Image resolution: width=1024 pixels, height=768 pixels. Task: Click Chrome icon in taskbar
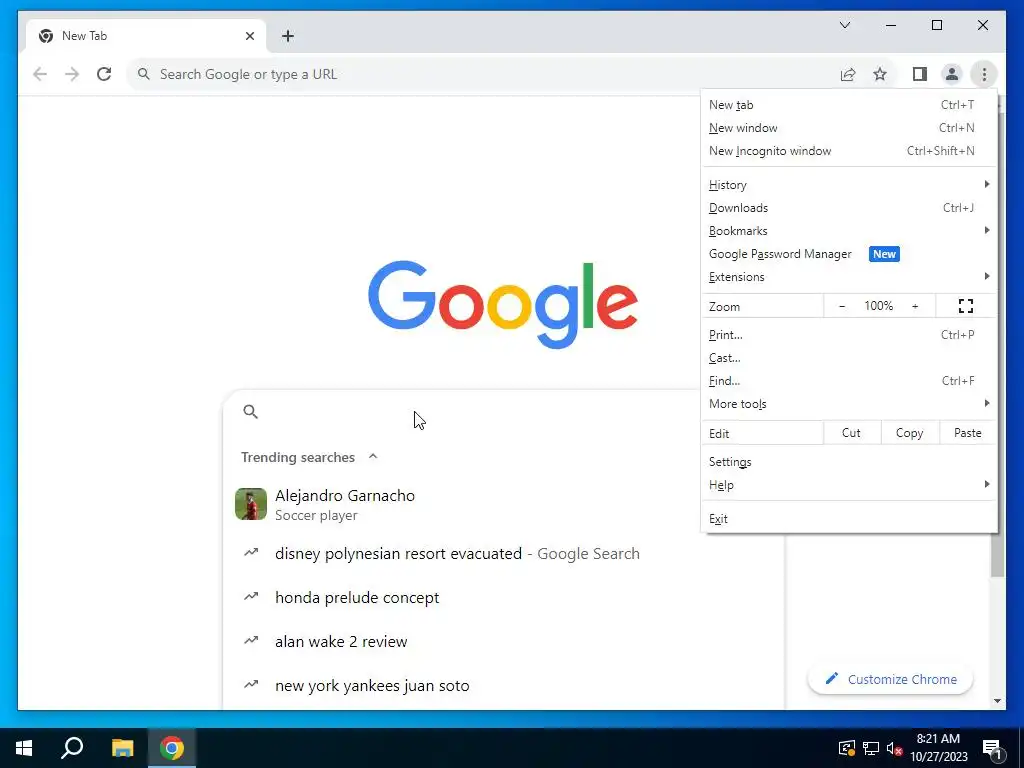coord(172,748)
